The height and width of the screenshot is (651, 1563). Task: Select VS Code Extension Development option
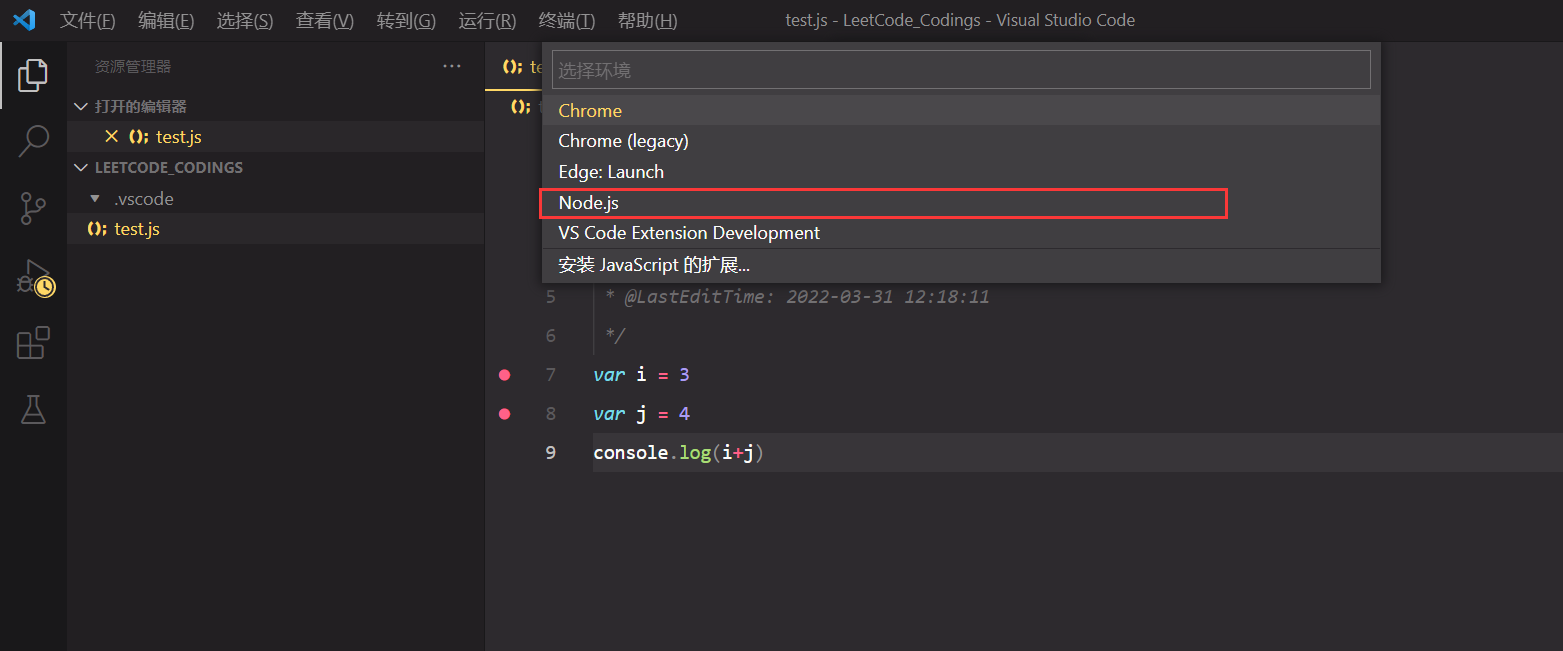[961, 233]
